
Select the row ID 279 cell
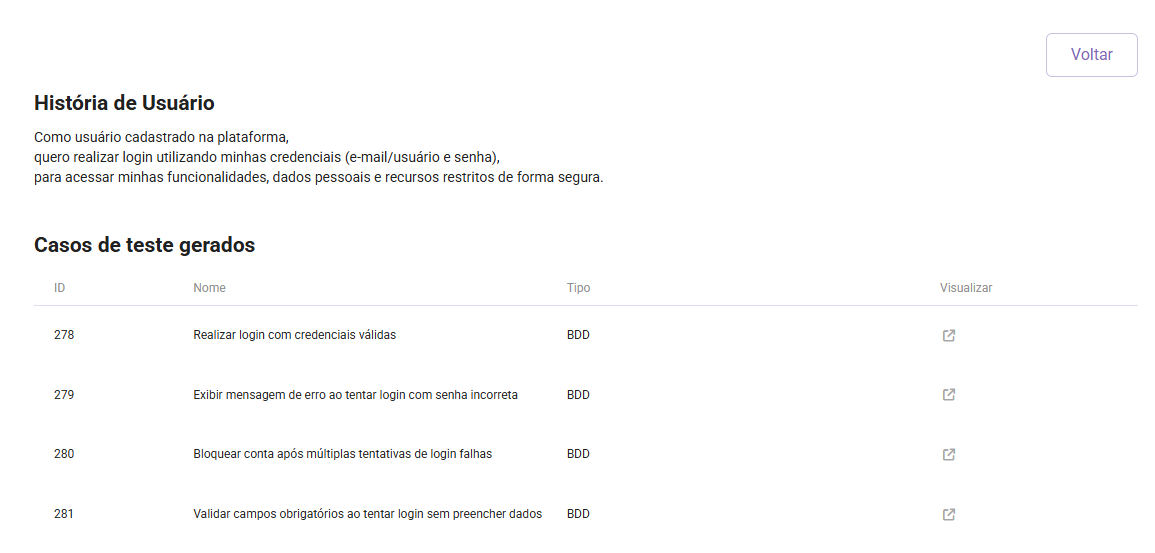[x=64, y=395]
